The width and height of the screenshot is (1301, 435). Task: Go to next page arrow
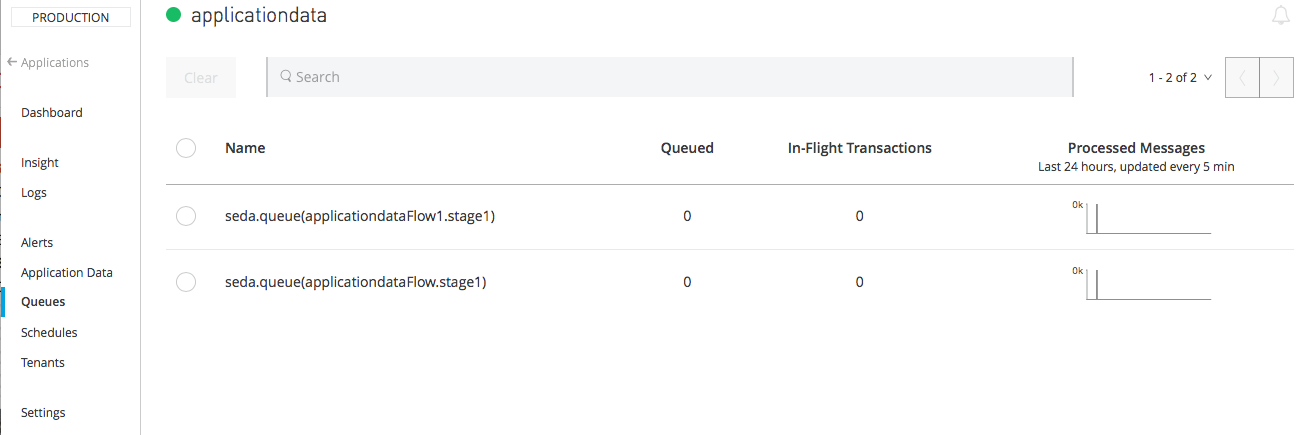[x=1276, y=78]
